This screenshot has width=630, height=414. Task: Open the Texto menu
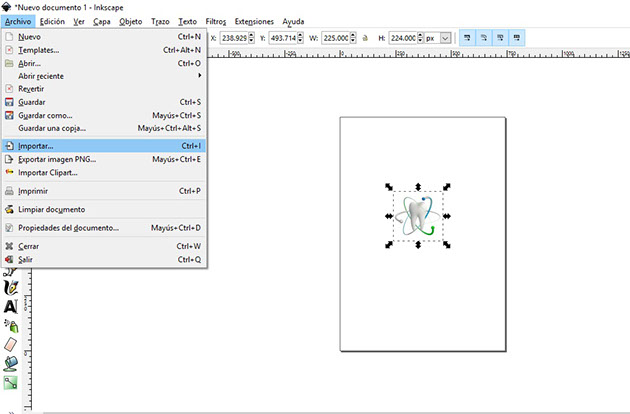188,21
